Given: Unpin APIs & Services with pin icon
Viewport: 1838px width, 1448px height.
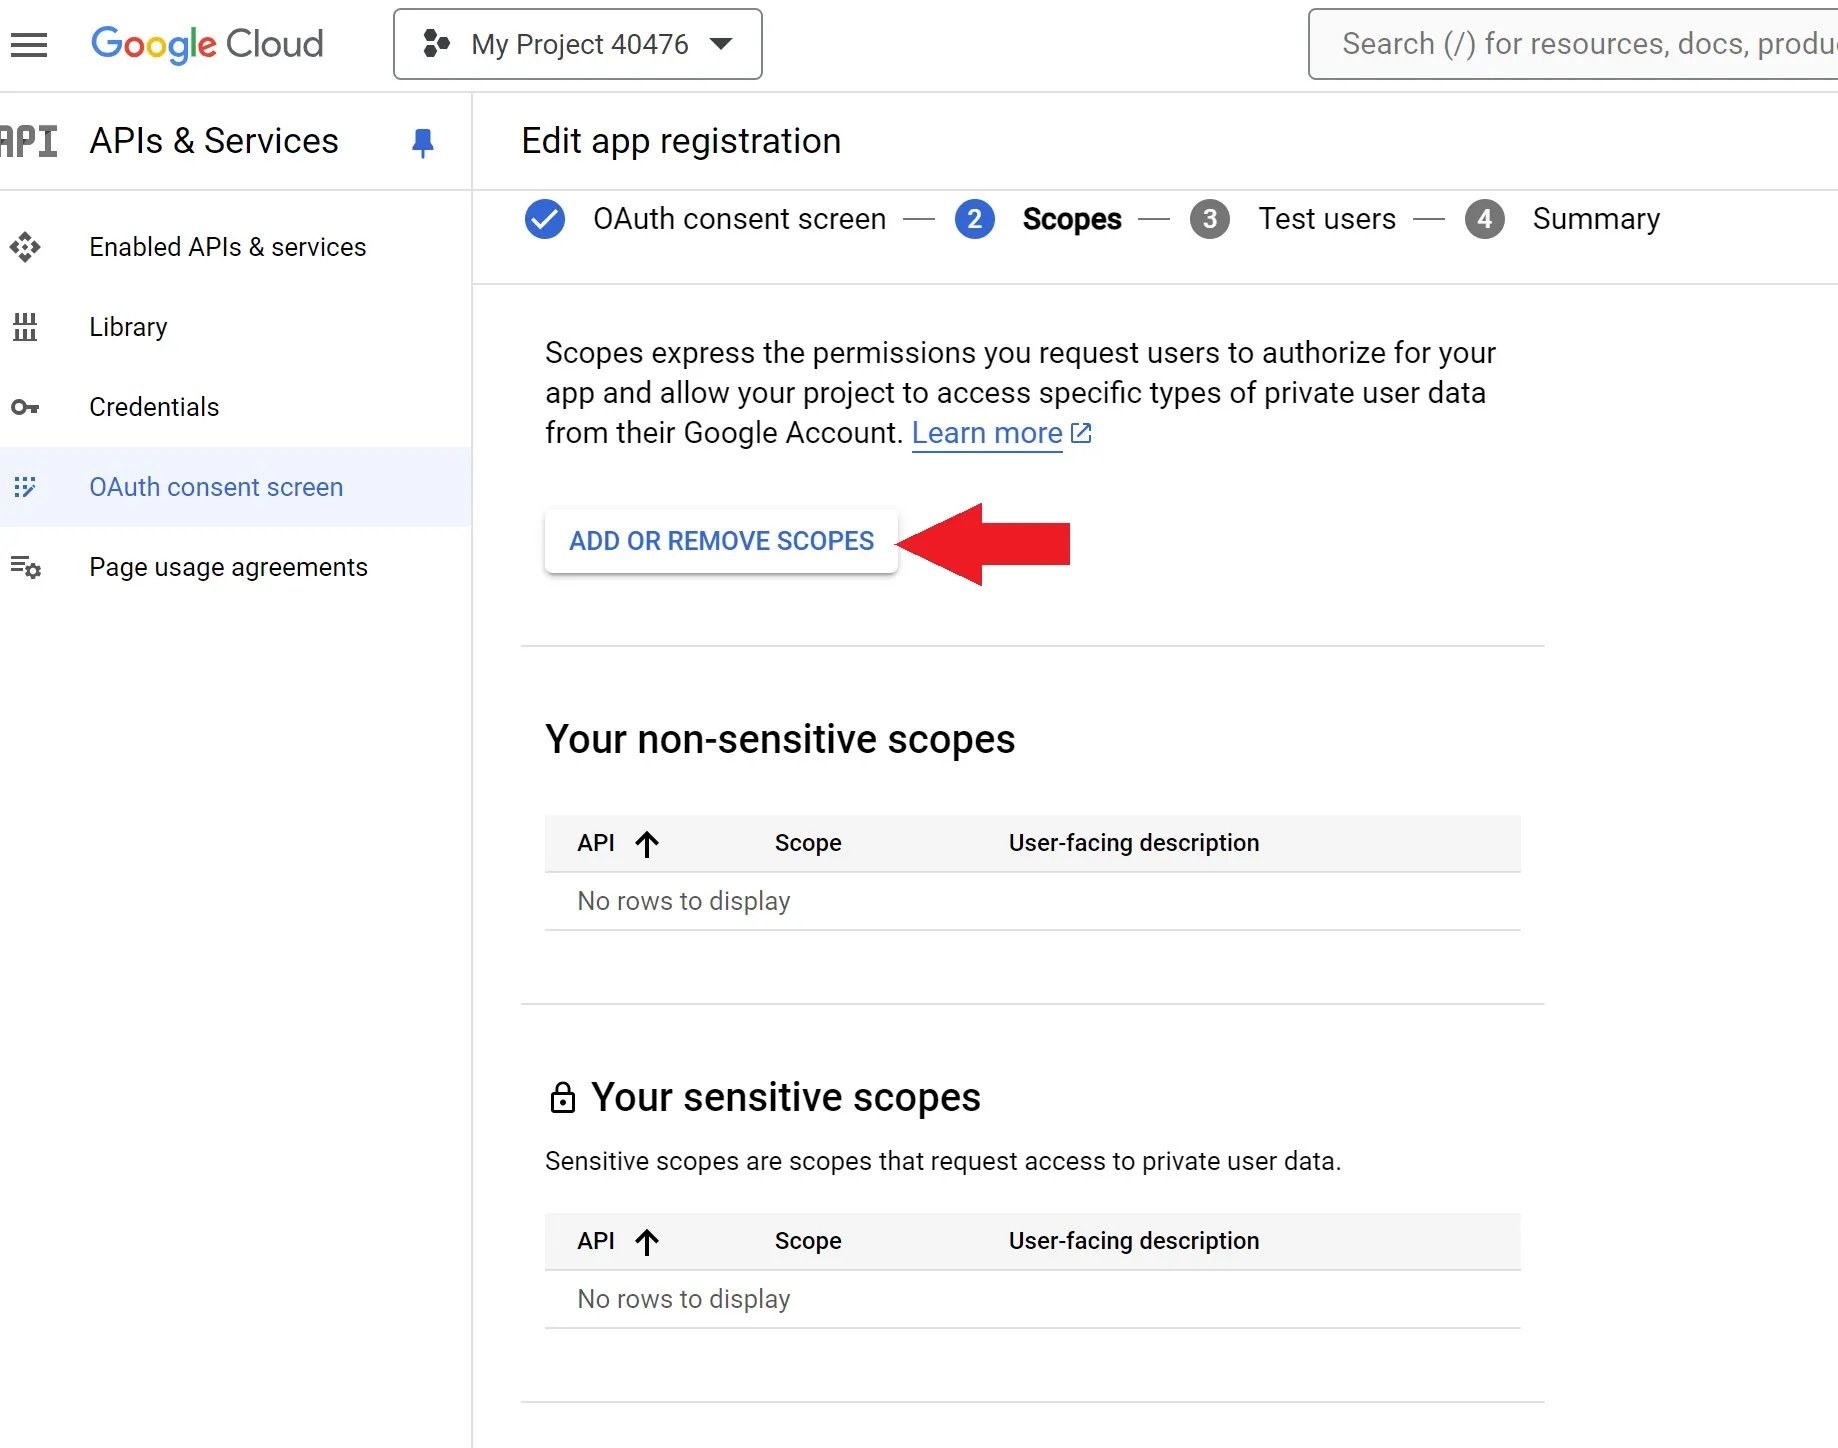Looking at the screenshot, I should coord(422,143).
